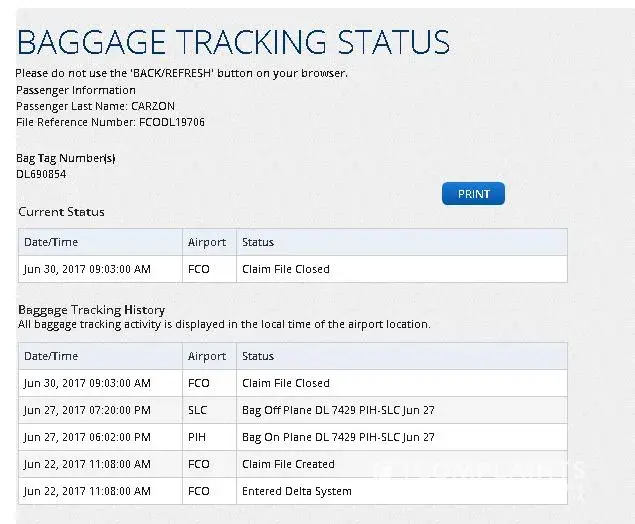
Task: Select the Bag On Plane DL 7429 entry
Action: coord(338,437)
